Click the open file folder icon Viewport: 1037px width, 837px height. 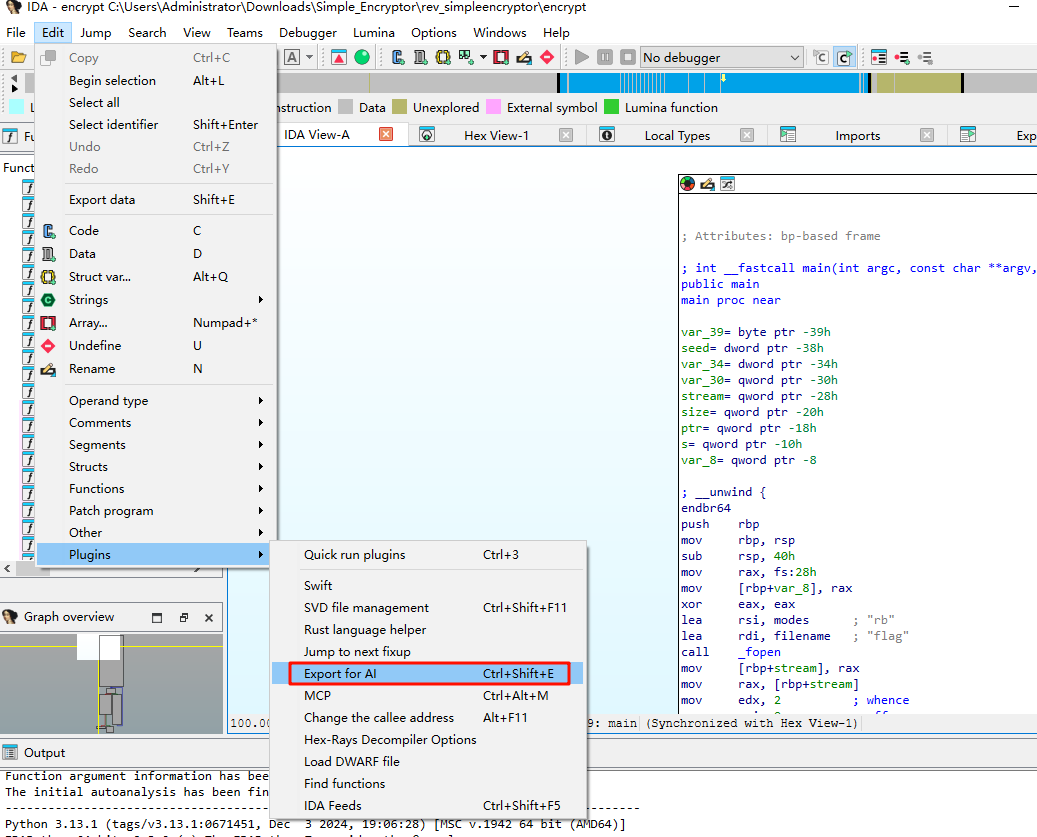point(18,58)
